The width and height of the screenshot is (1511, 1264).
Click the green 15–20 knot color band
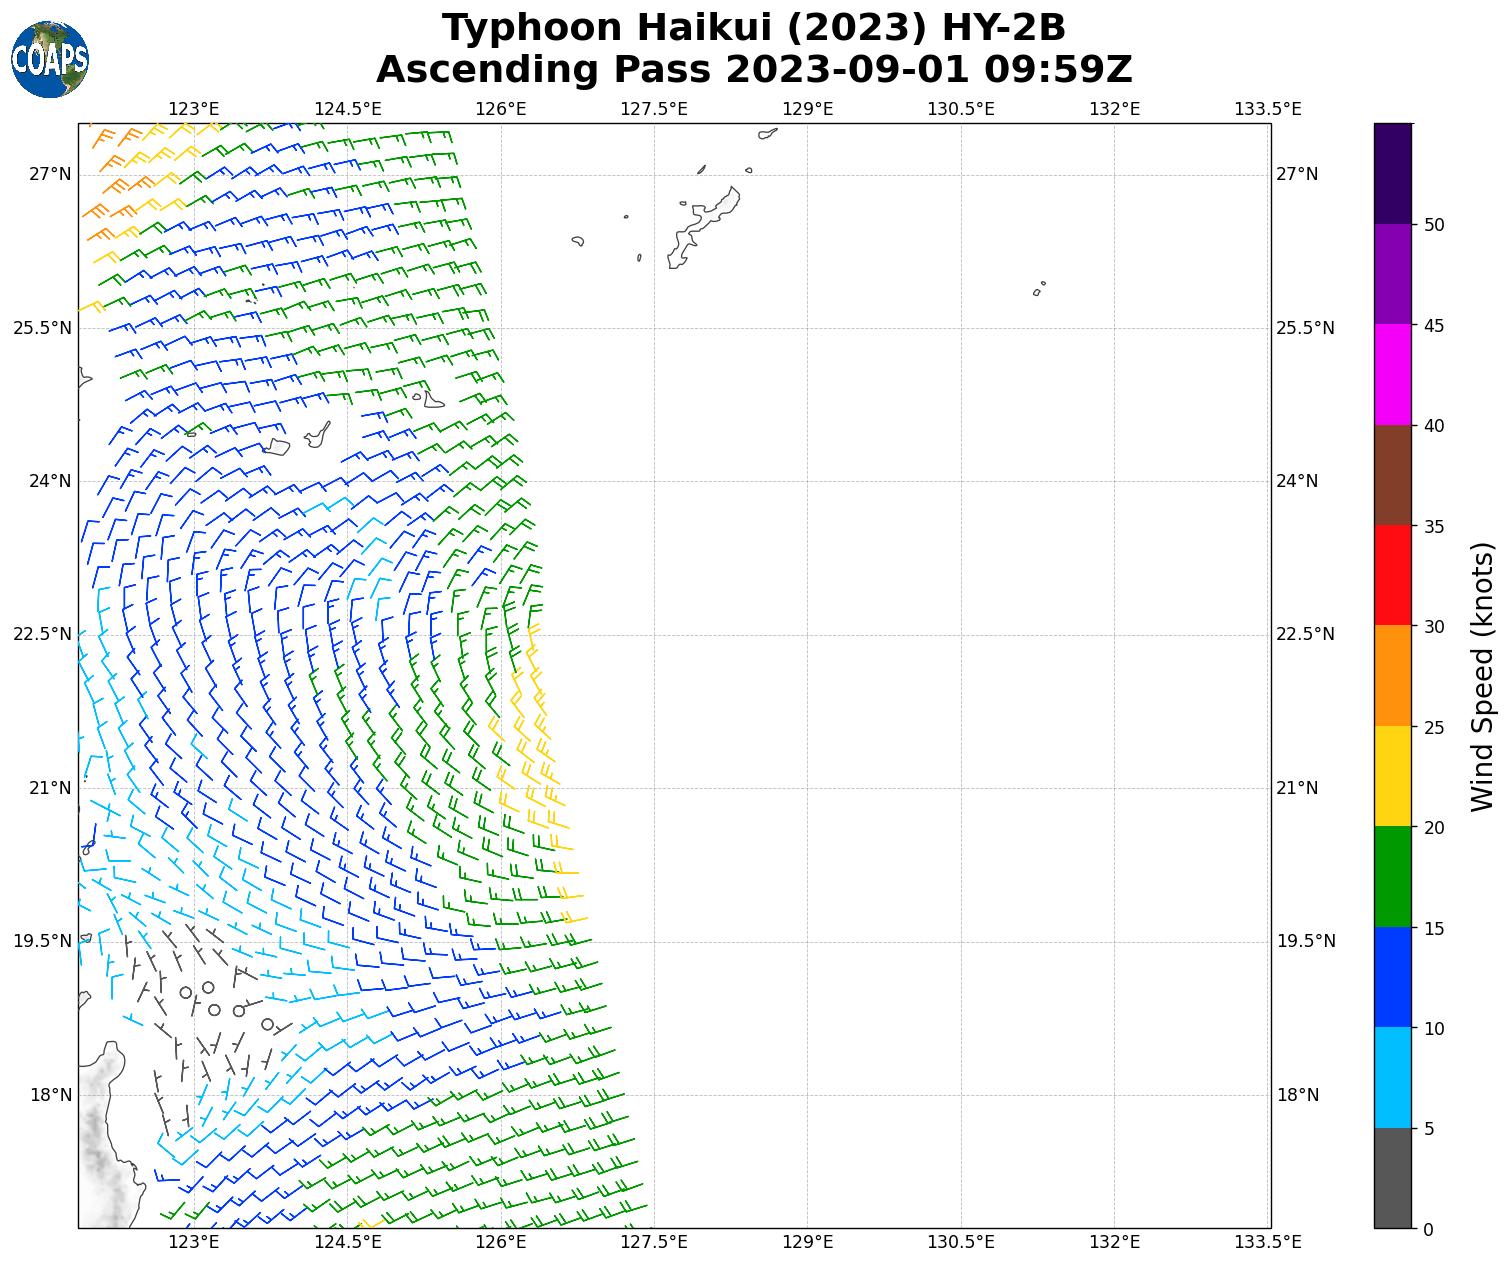click(x=1392, y=876)
